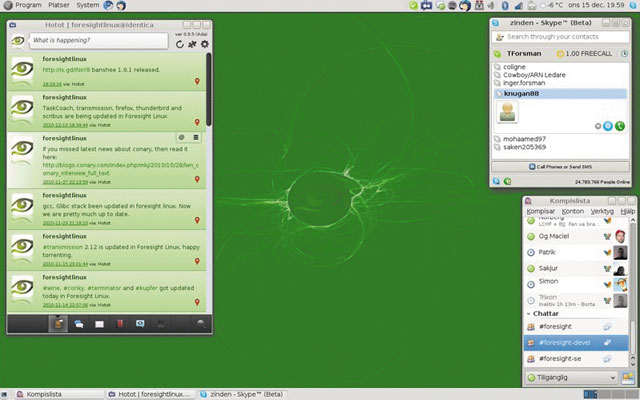This screenshot has height=400, width=640.
Task: Click the refresh icon in Hotot header
Action: click(x=180, y=44)
